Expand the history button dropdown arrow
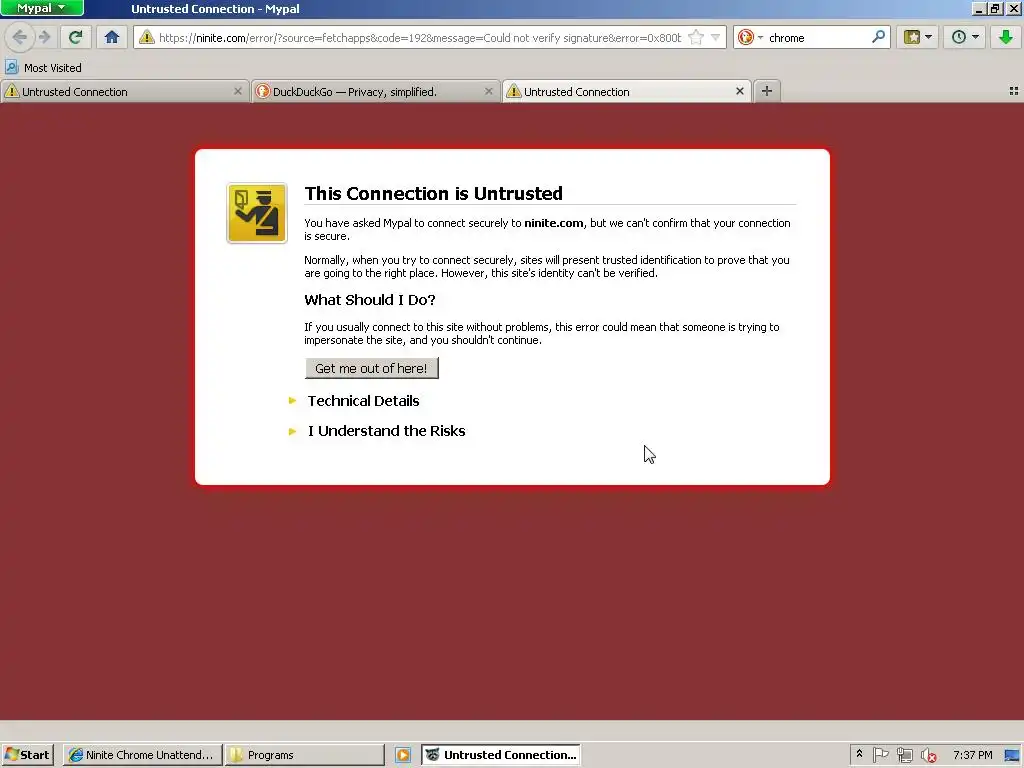This screenshot has height=768, width=1024. point(976,37)
